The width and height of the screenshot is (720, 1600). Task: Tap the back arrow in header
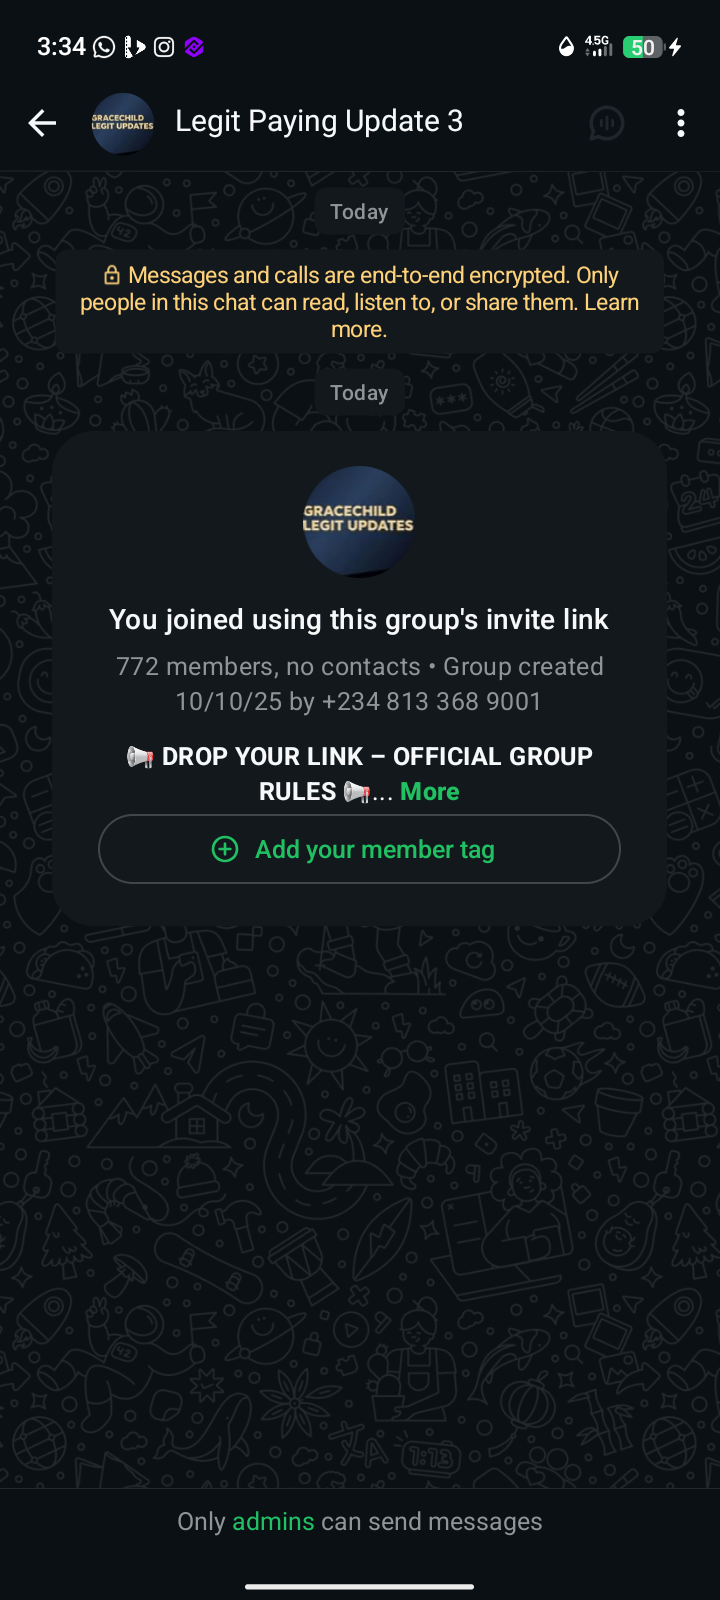(42, 123)
